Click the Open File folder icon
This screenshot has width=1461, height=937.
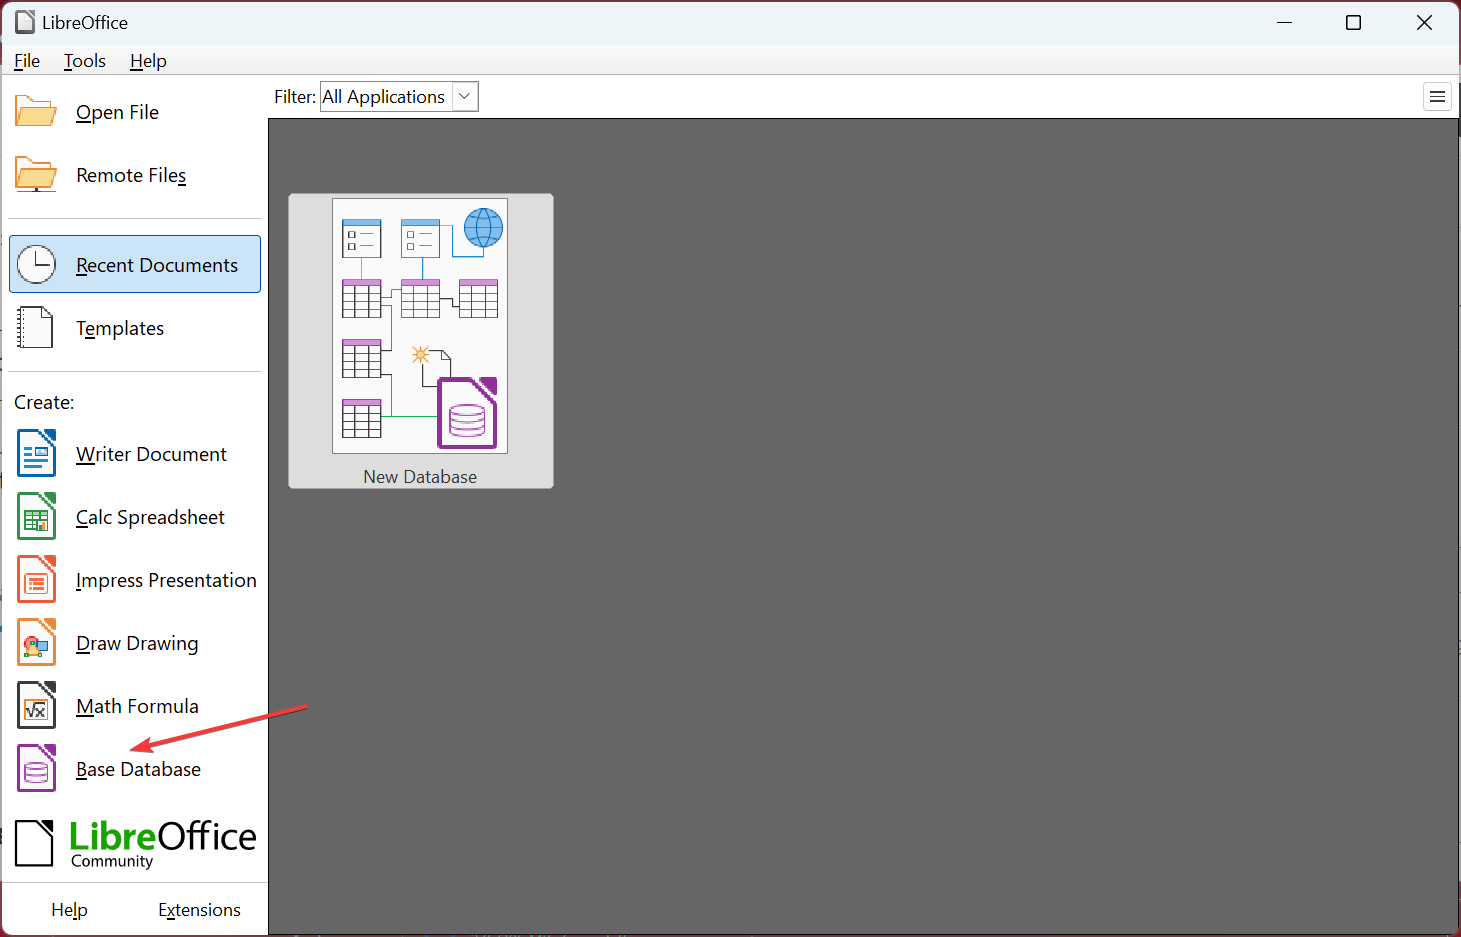36,111
